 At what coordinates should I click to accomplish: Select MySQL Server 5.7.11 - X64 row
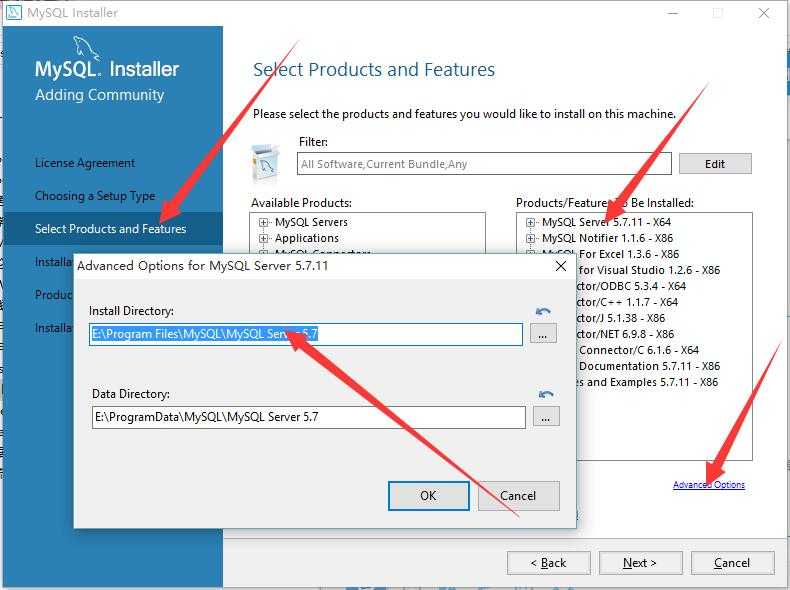tap(606, 222)
